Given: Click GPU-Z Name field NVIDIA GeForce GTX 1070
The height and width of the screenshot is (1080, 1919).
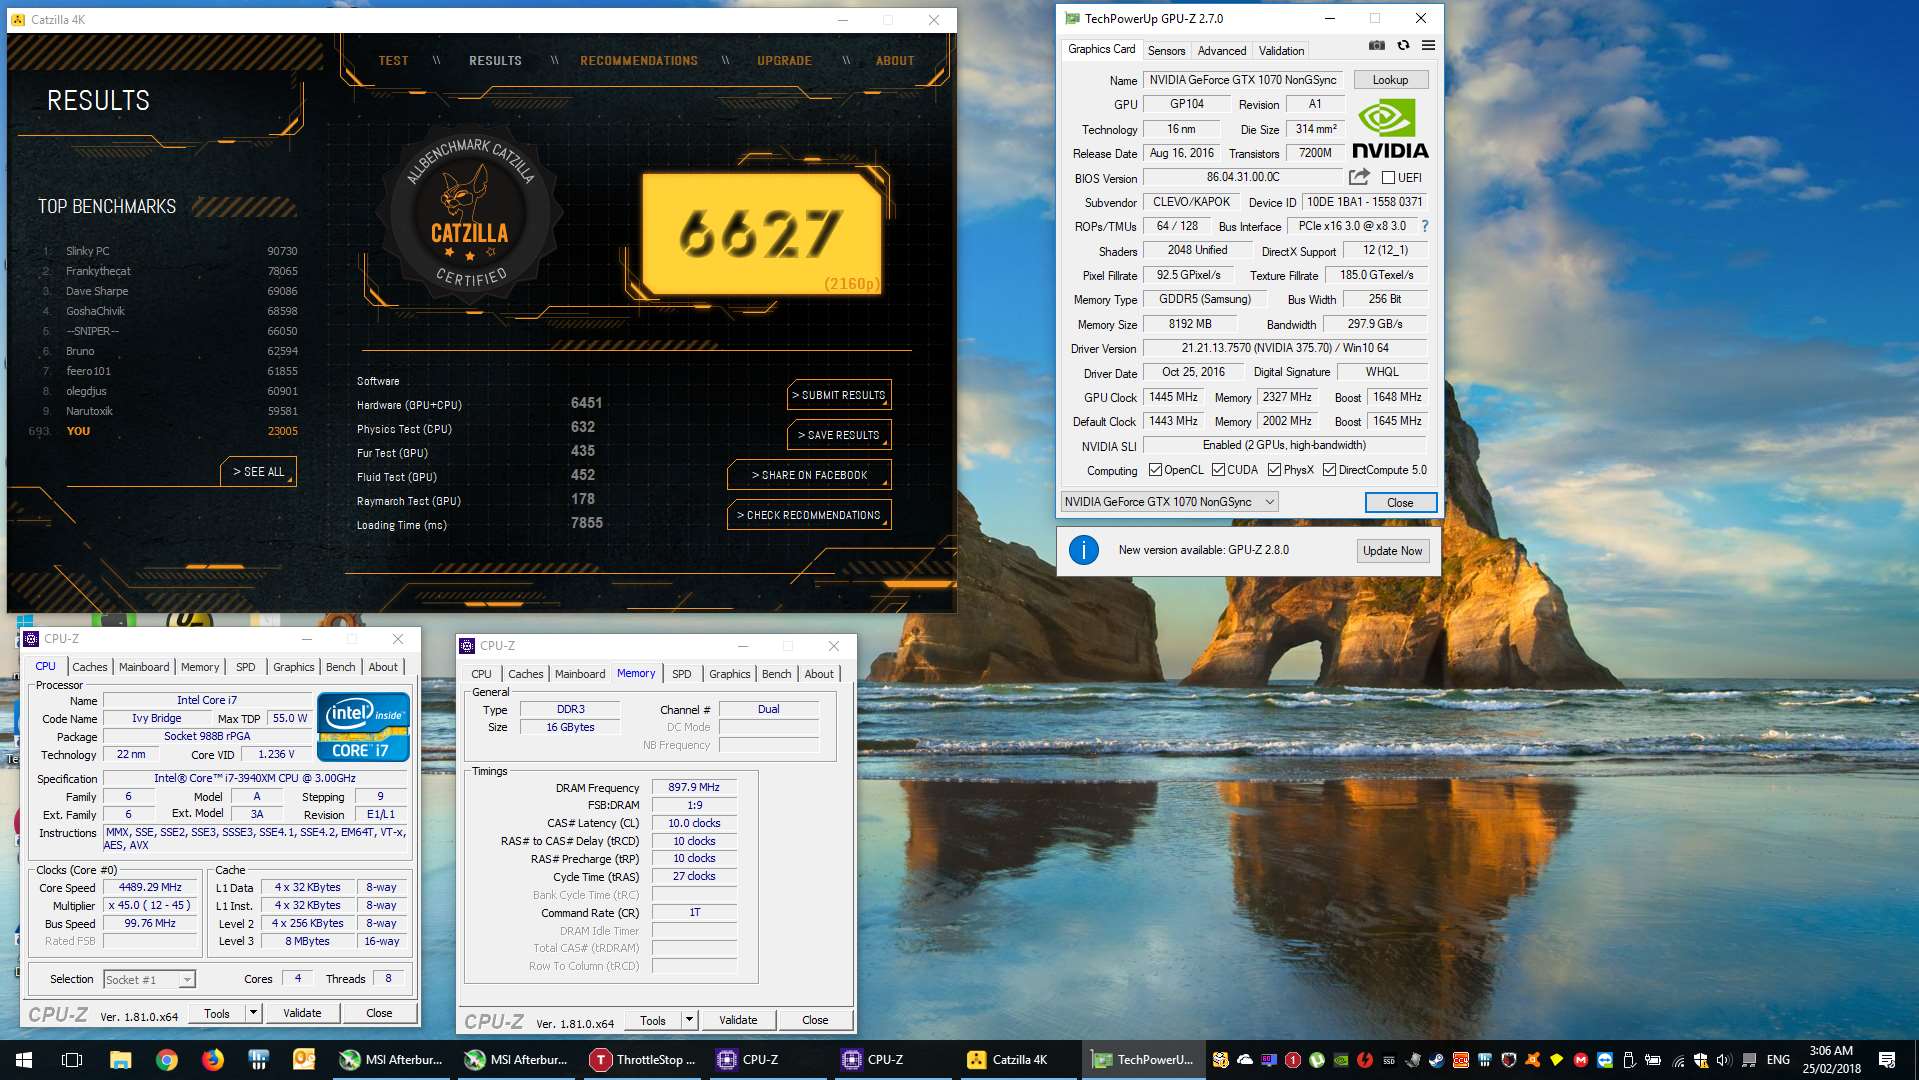Looking at the screenshot, I should click(x=1243, y=80).
